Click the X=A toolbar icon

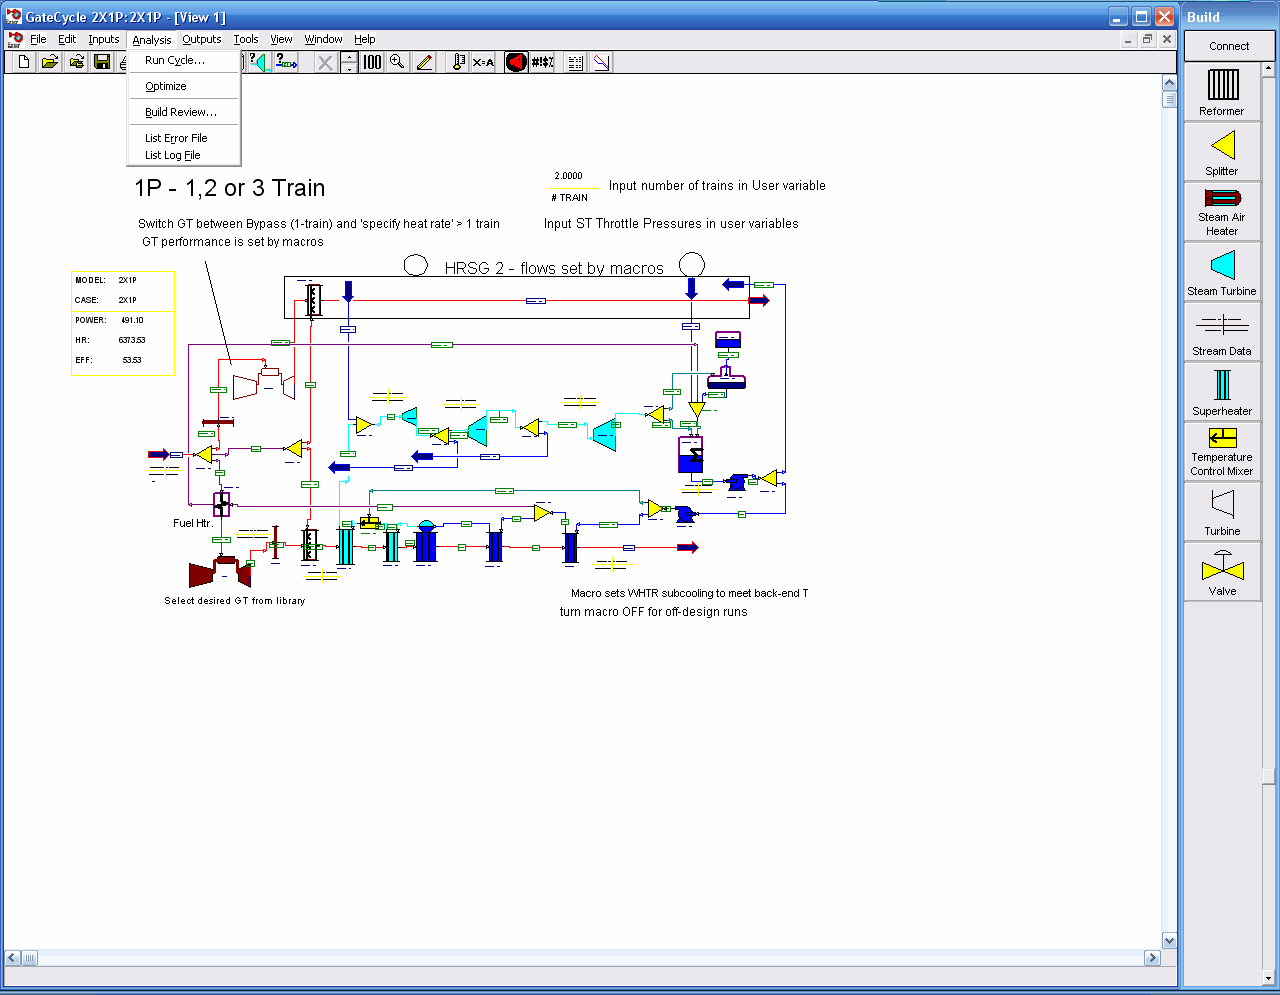click(484, 62)
